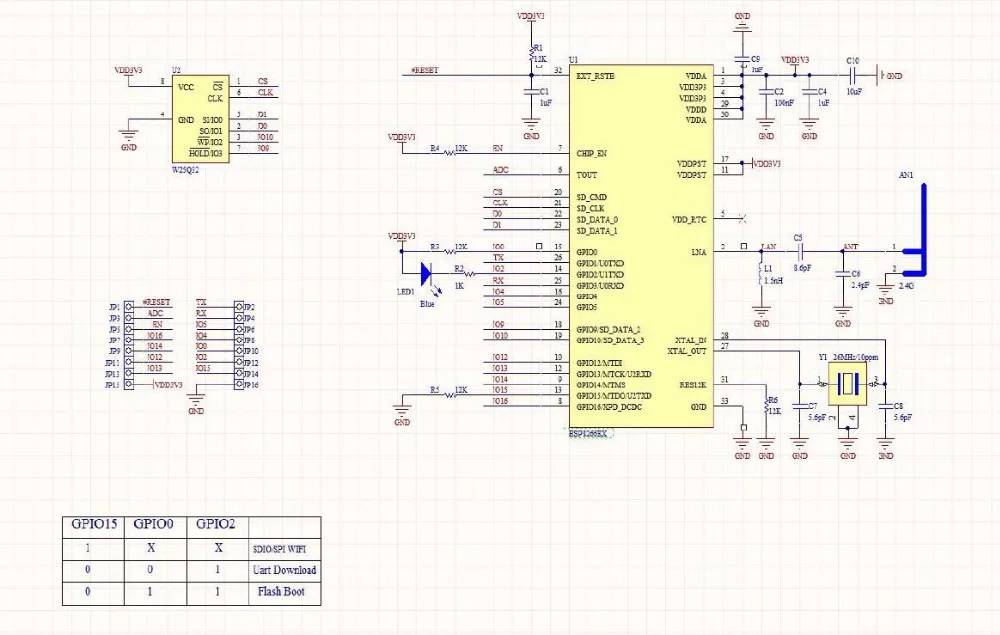
Task: Click the Flash Boot table entry
Action: (283, 592)
